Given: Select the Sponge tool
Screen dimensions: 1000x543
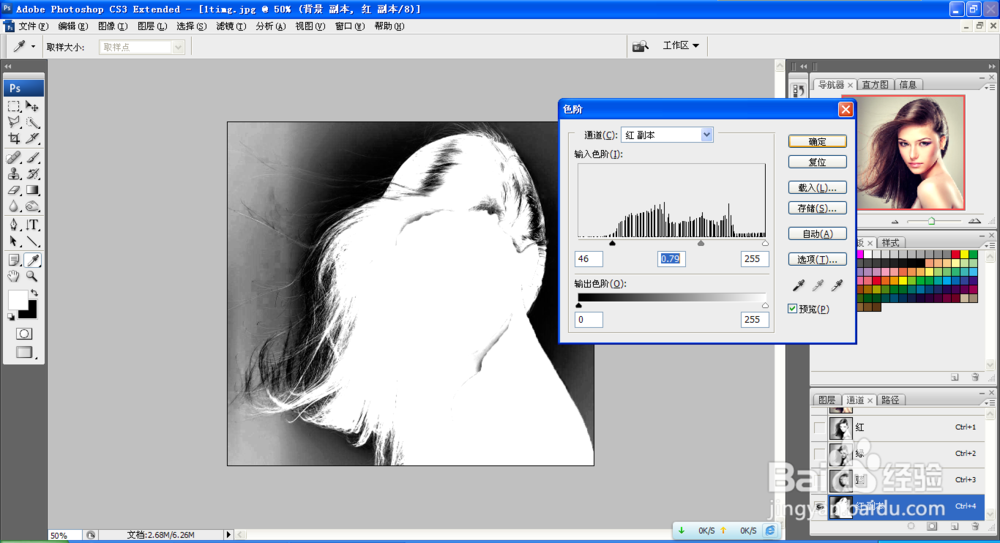Looking at the screenshot, I should coord(33,205).
